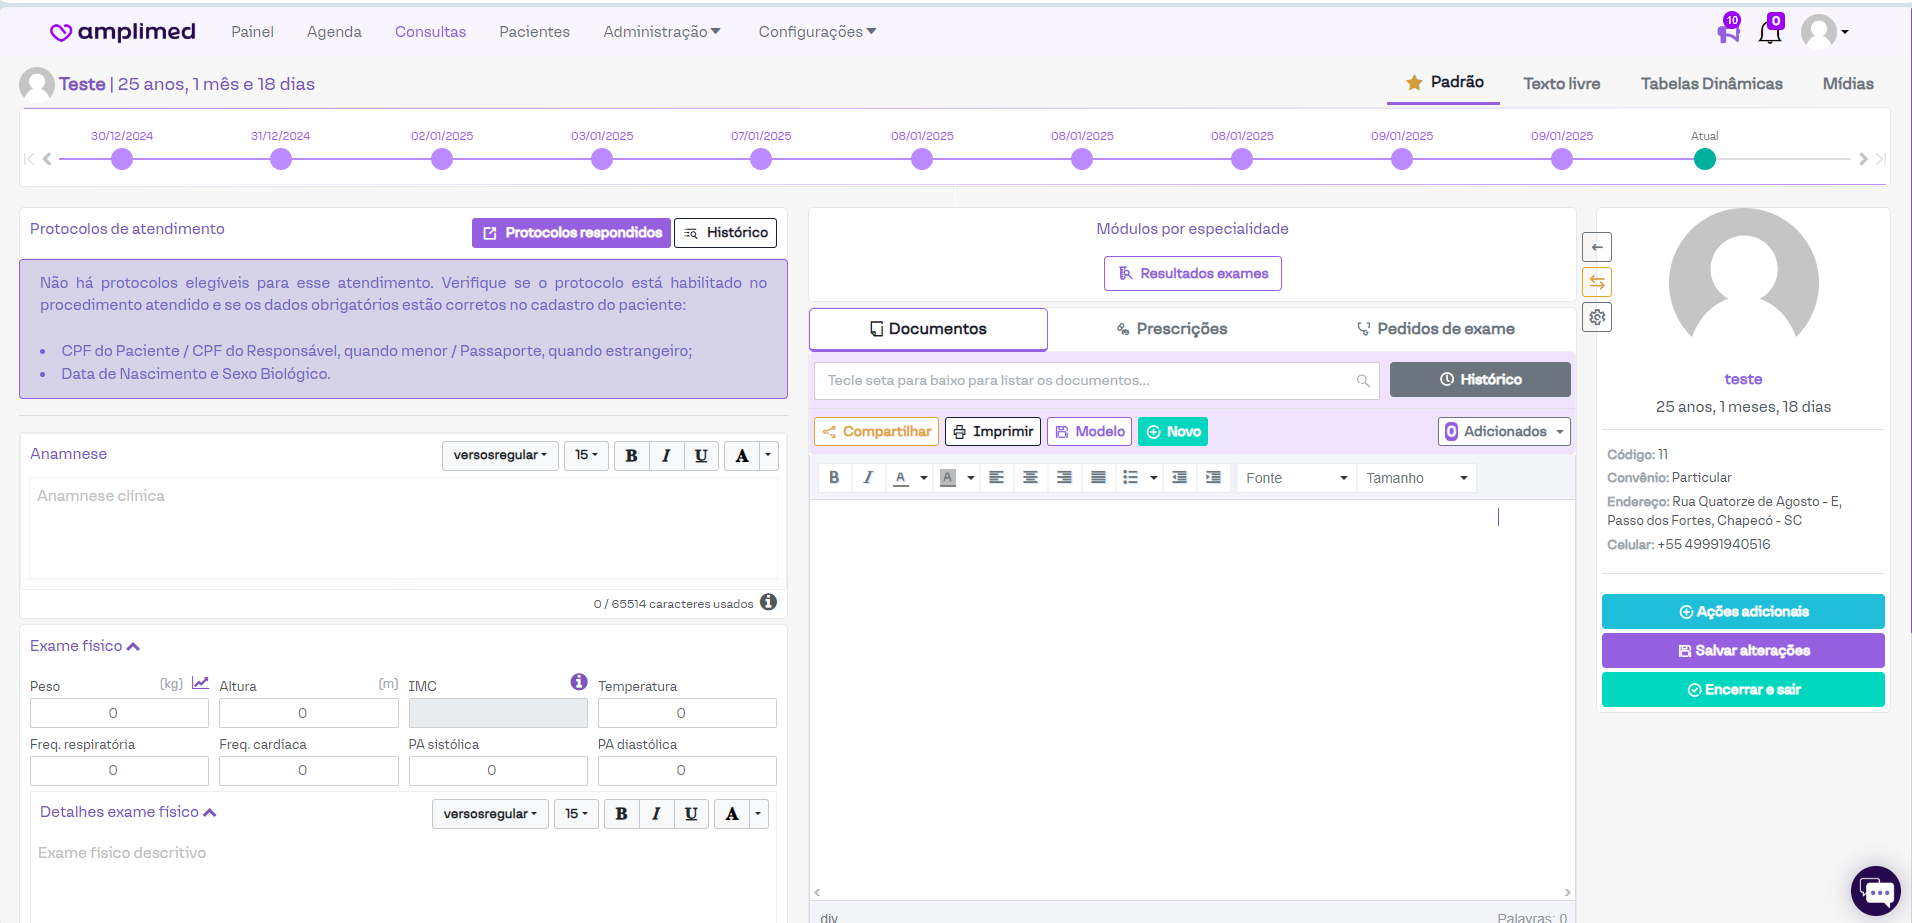The width and height of the screenshot is (1912, 923).
Task: Open the Fonte dropdown in document editor
Action: coord(1296,478)
